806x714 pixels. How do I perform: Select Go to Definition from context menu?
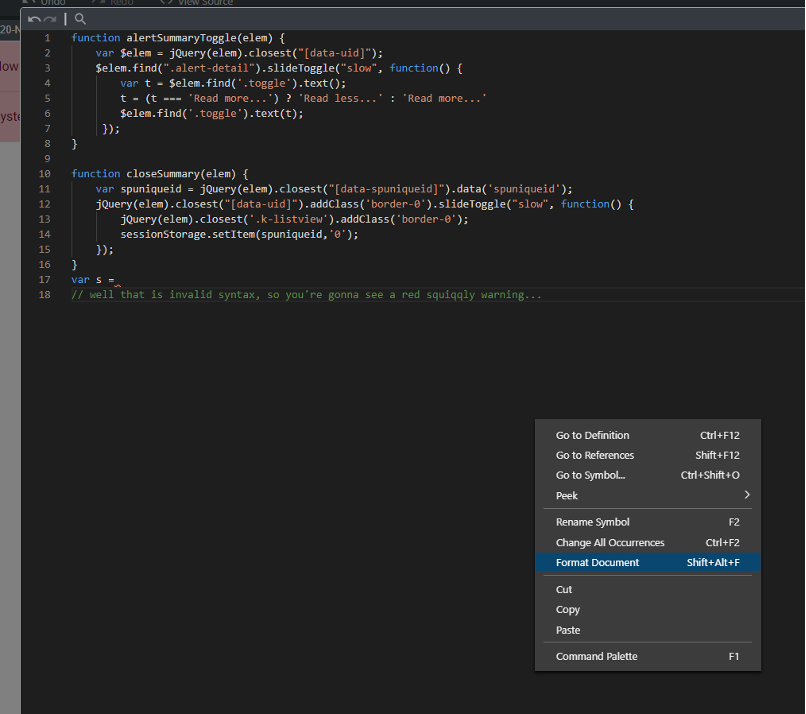[592, 435]
